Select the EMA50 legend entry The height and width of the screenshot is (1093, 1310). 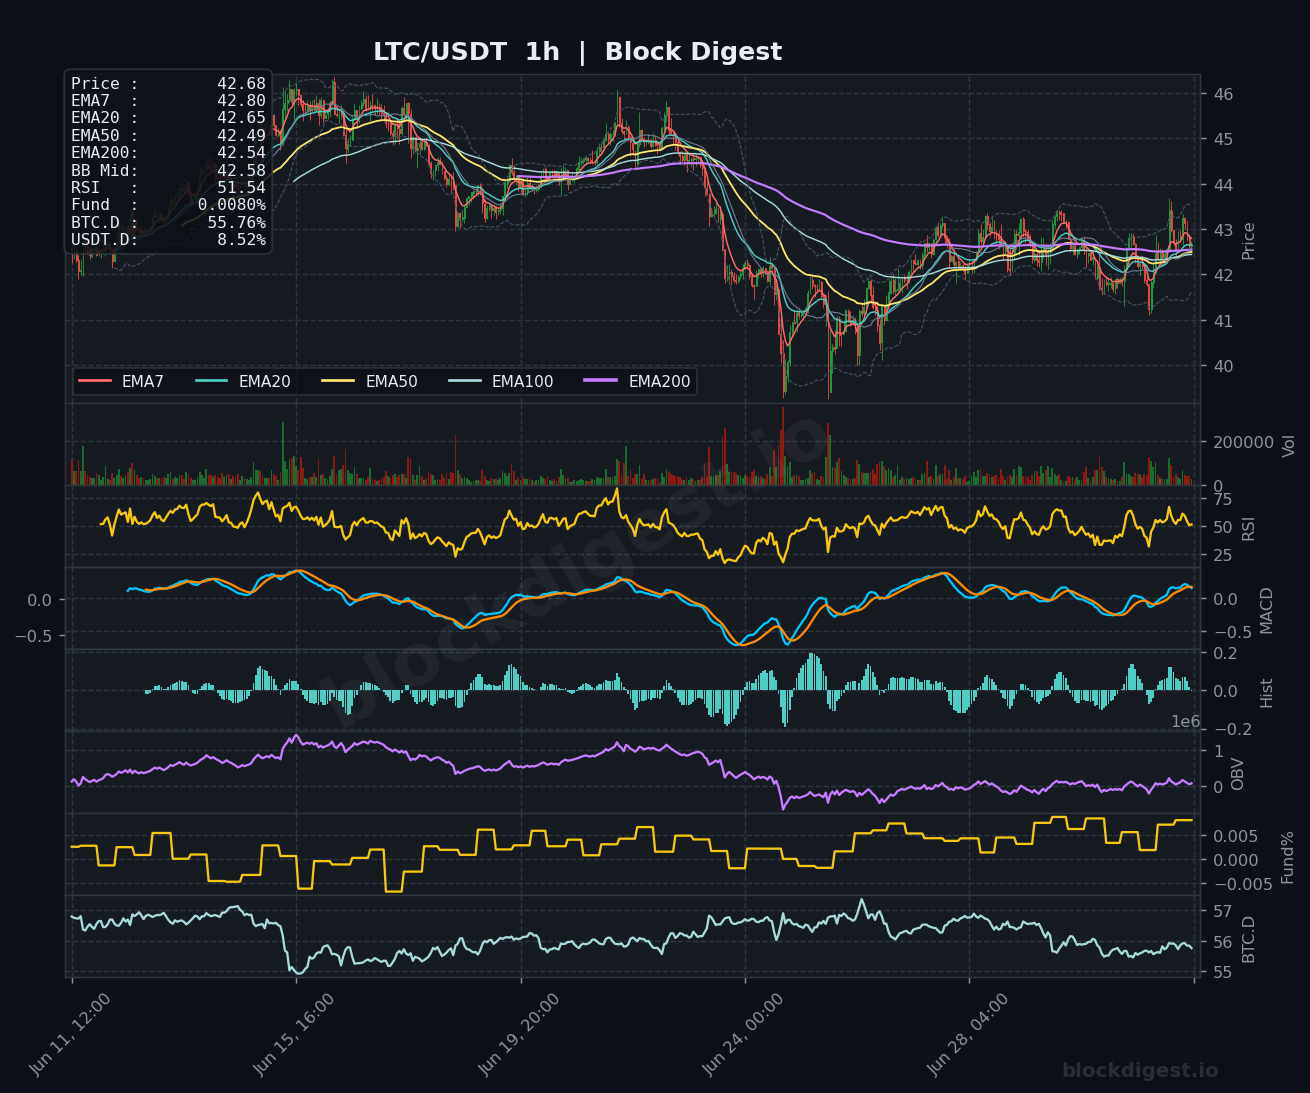[x=370, y=381]
